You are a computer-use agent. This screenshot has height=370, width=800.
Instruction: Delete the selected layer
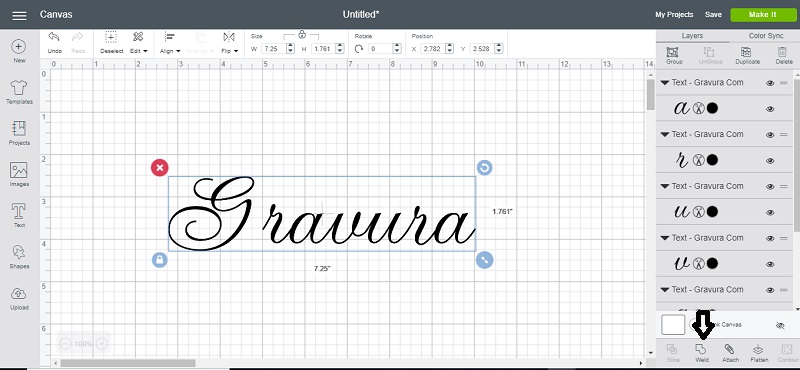point(782,55)
